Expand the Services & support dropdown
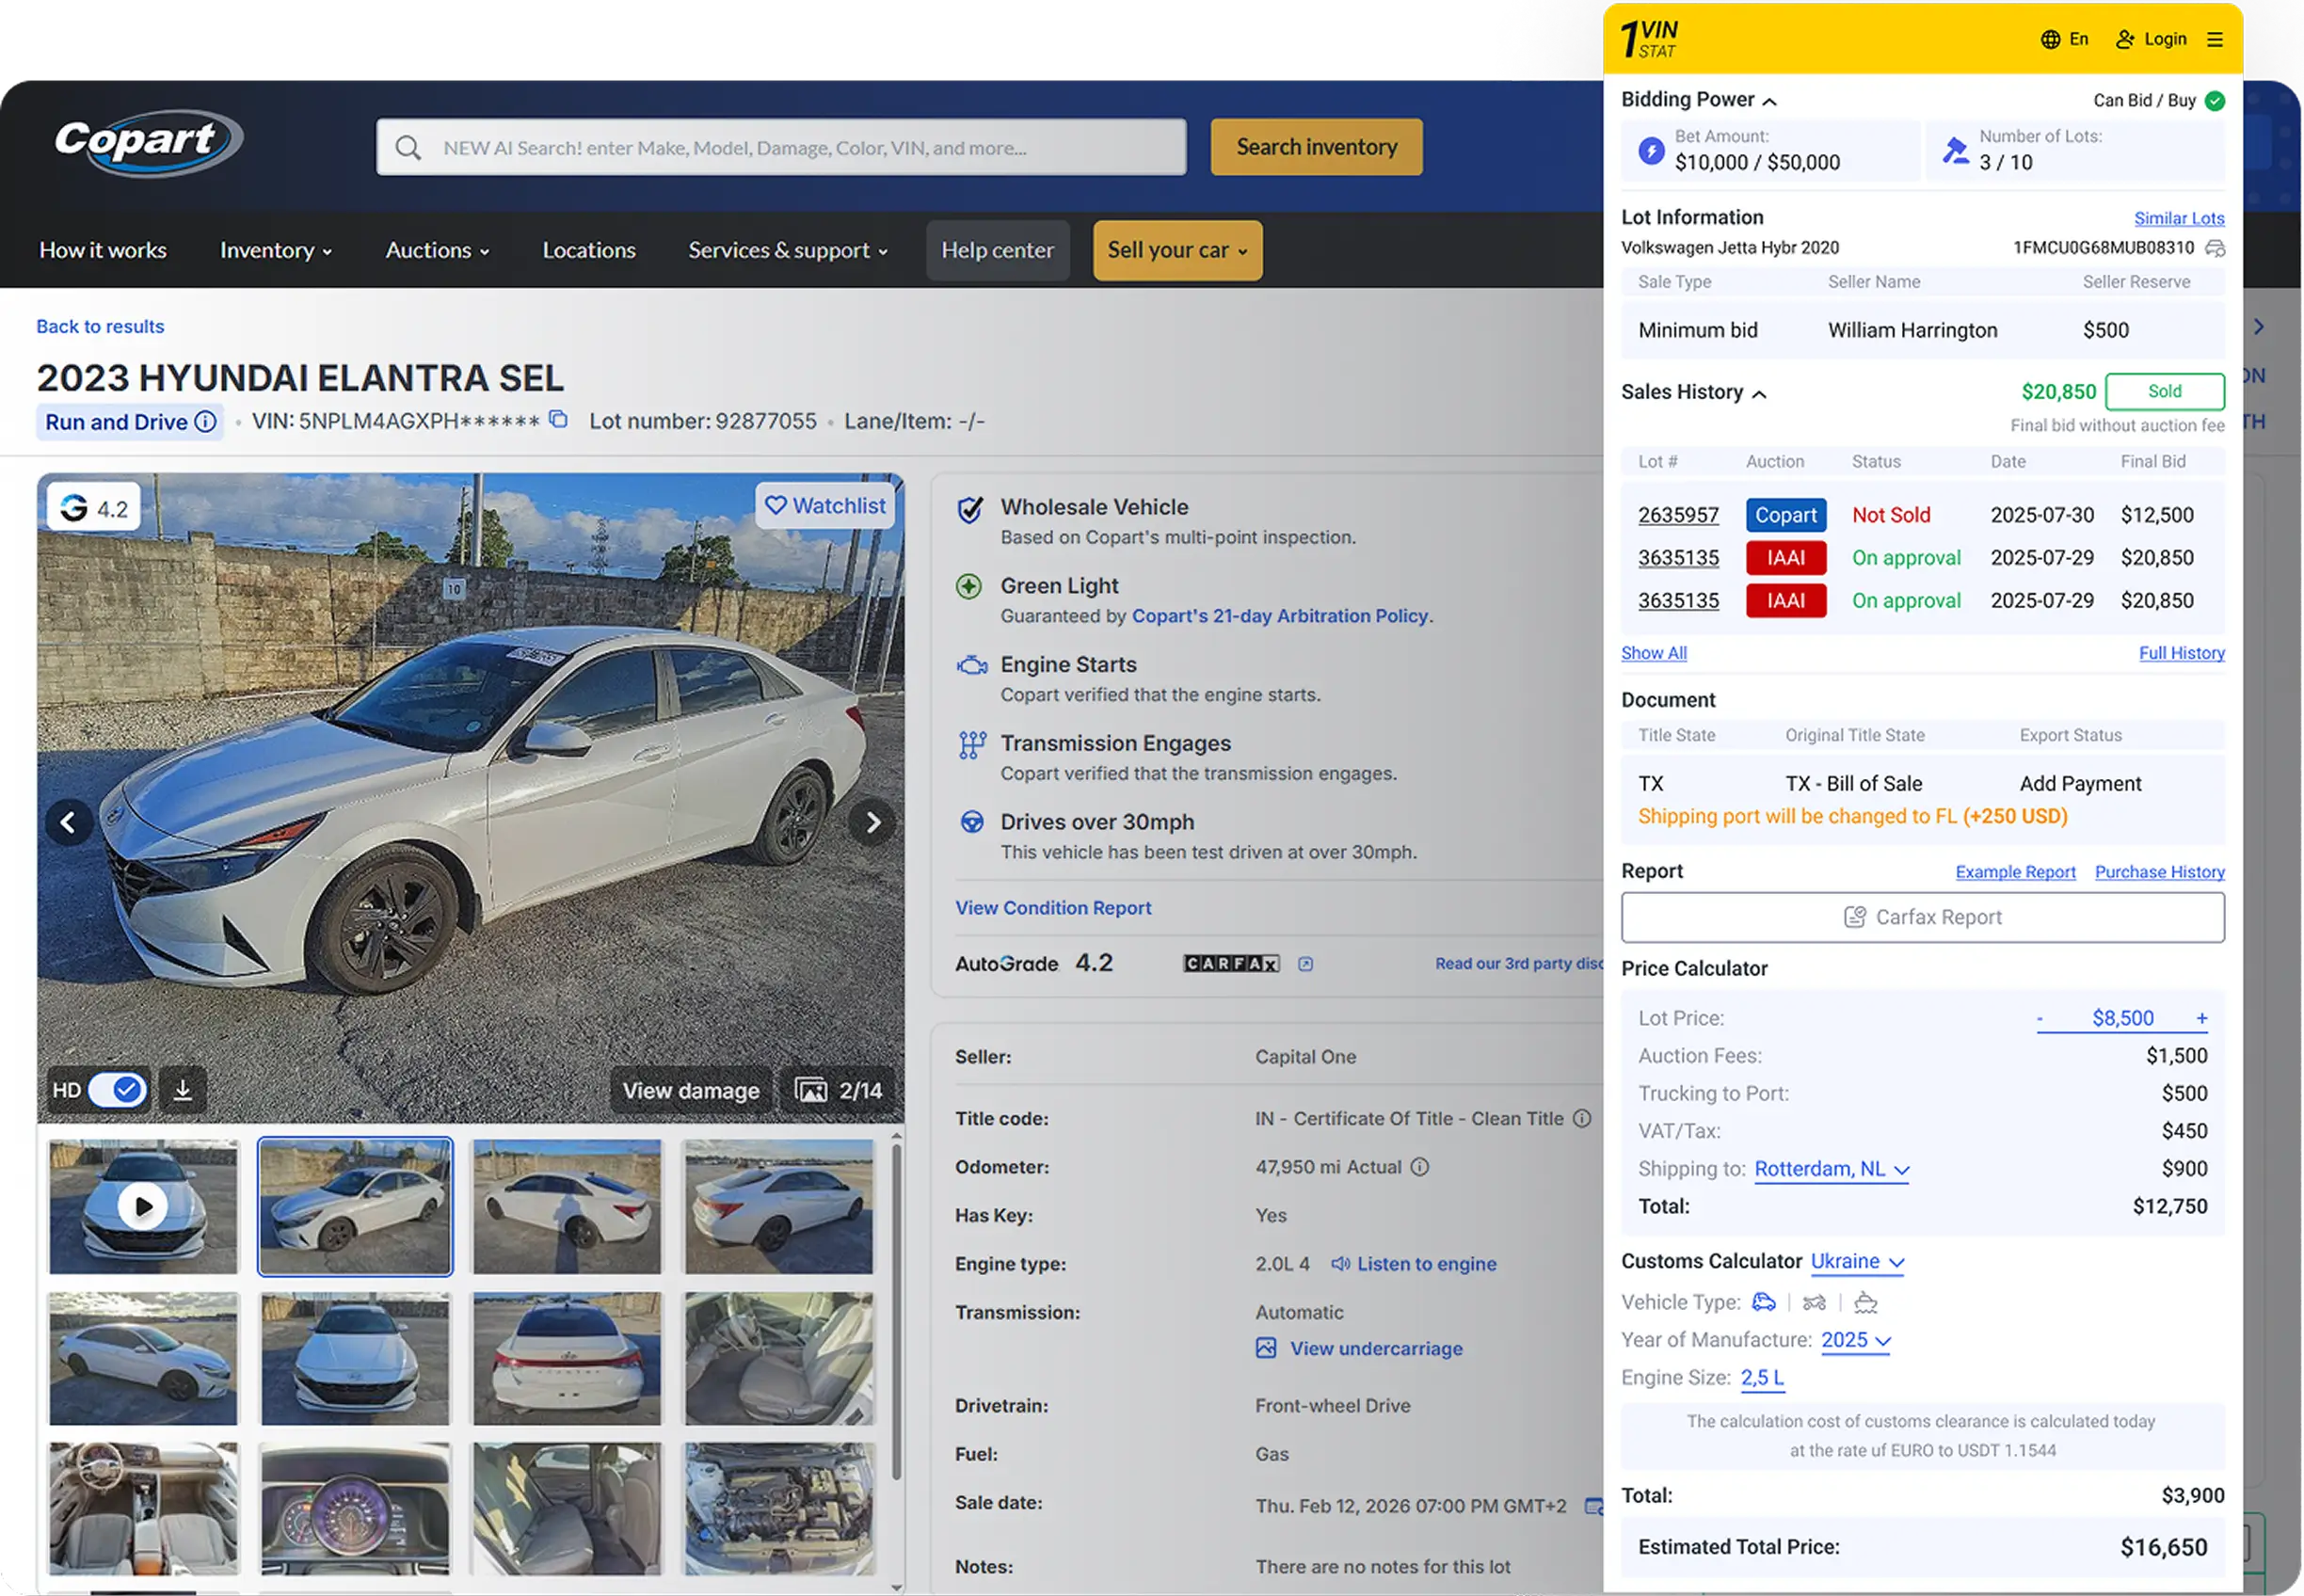2304x1596 pixels. click(x=788, y=251)
